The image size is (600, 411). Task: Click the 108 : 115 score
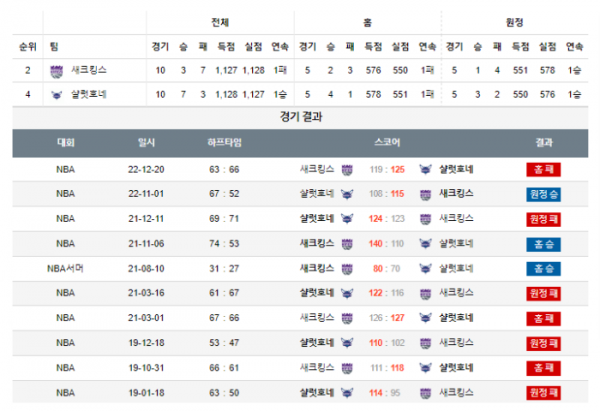(x=387, y=194)
